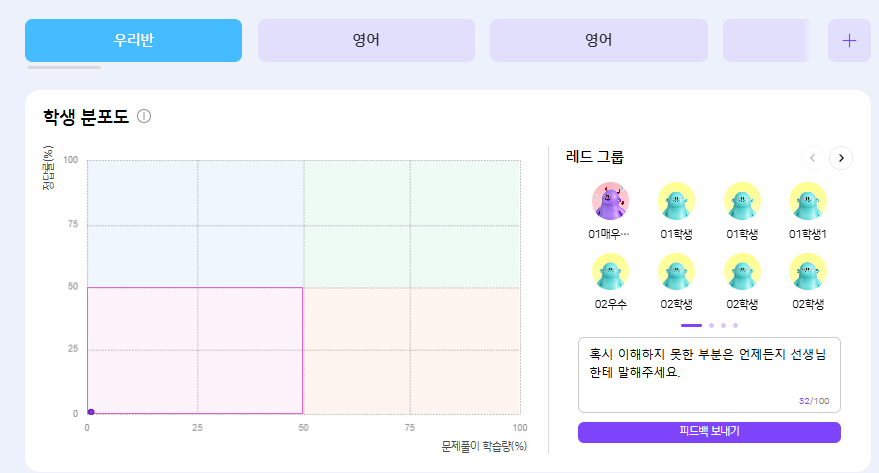Select the 01학생1 student avatar

coord(808,201)
